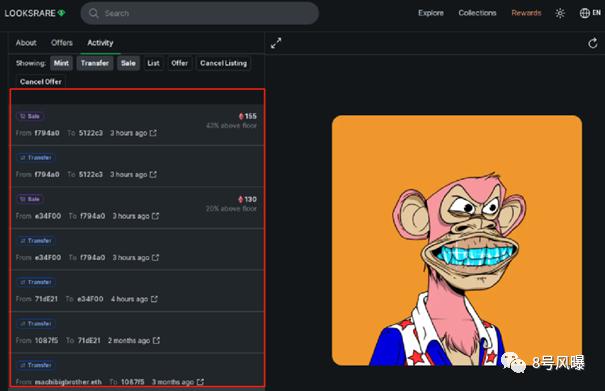Toggle the Mint activity filter
Screen dimensions: 605x391
(61, 63)
